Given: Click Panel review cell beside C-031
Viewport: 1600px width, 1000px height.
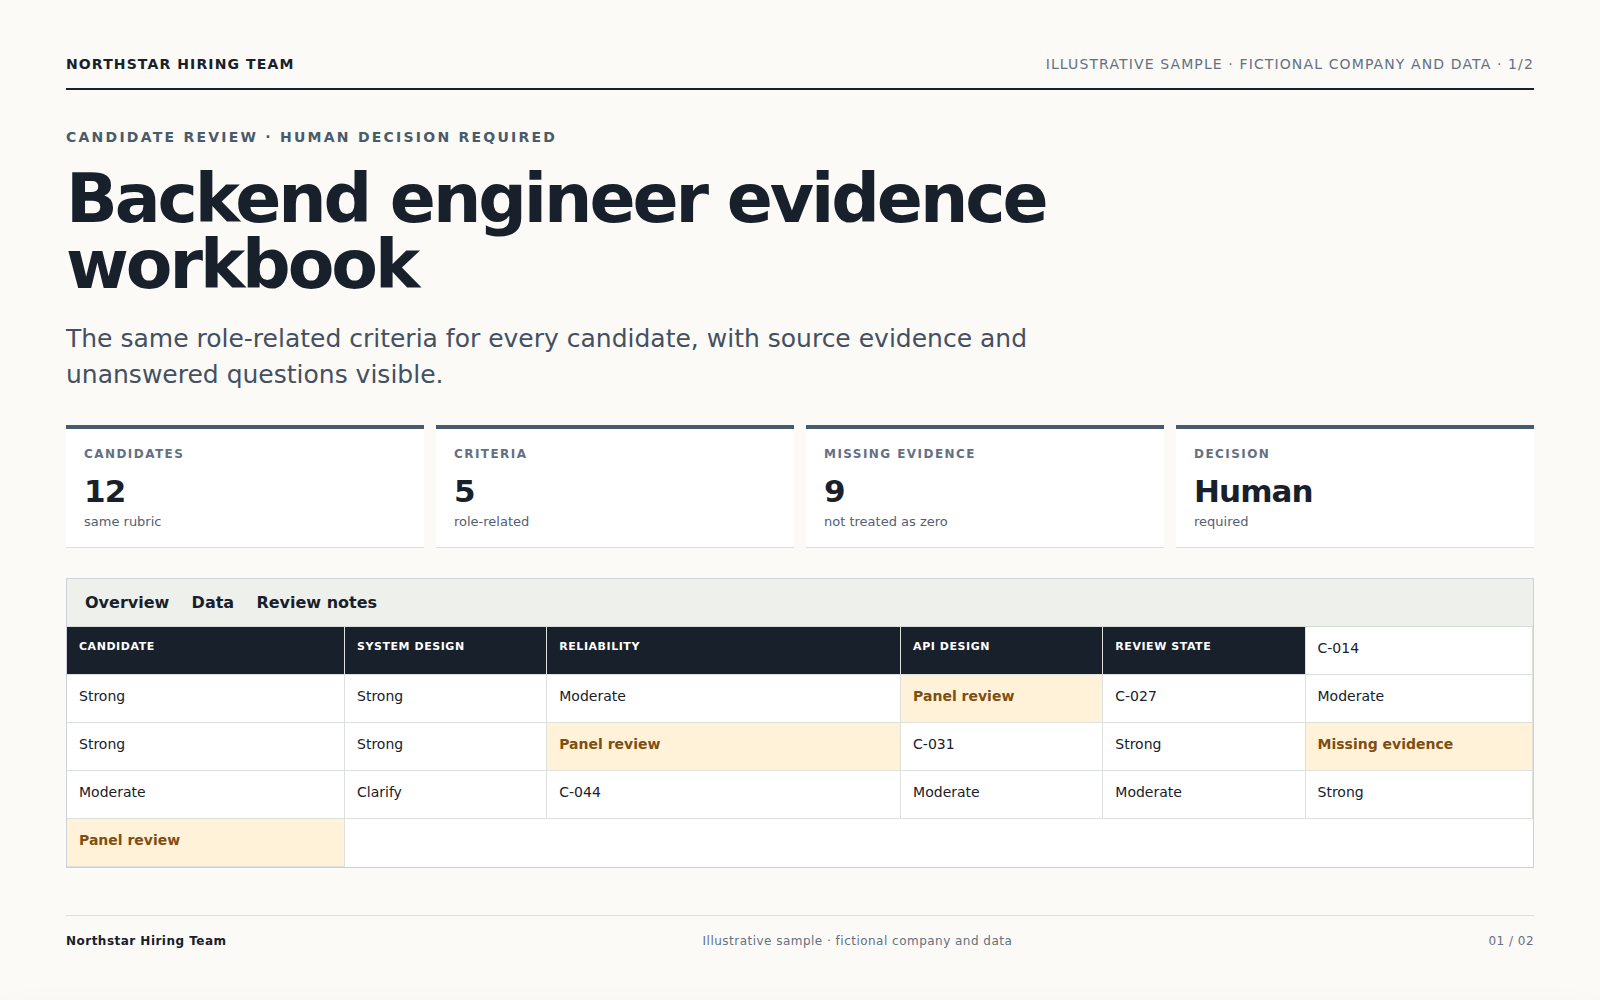Looking at the screenshot, I should 723,746.
